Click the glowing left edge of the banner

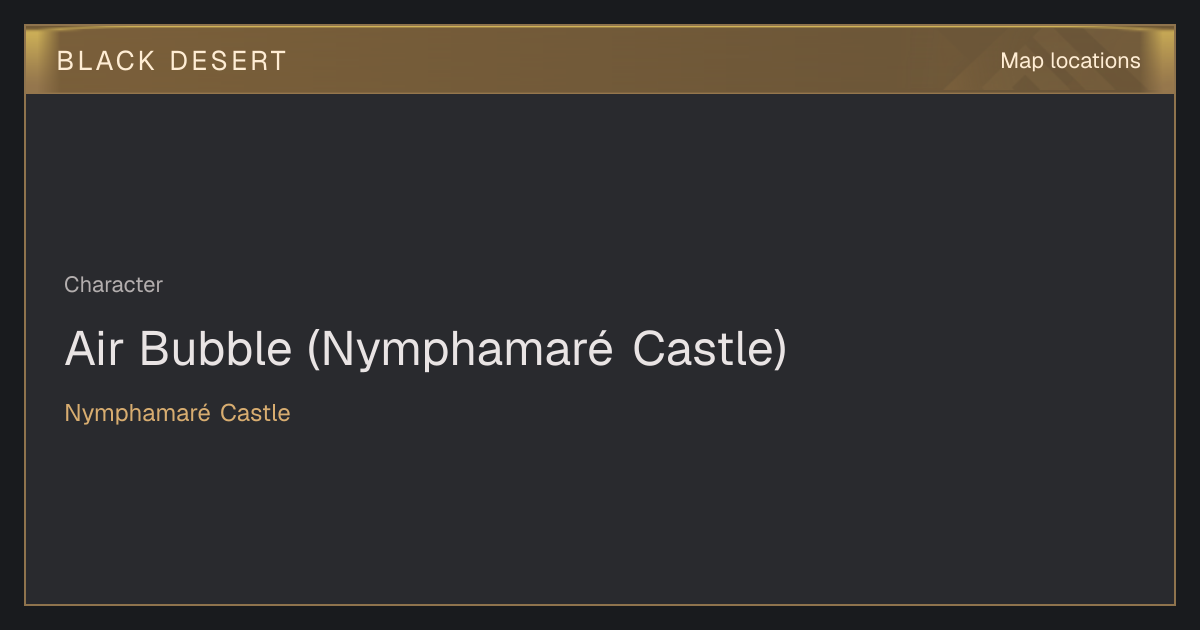pos(34,60)
